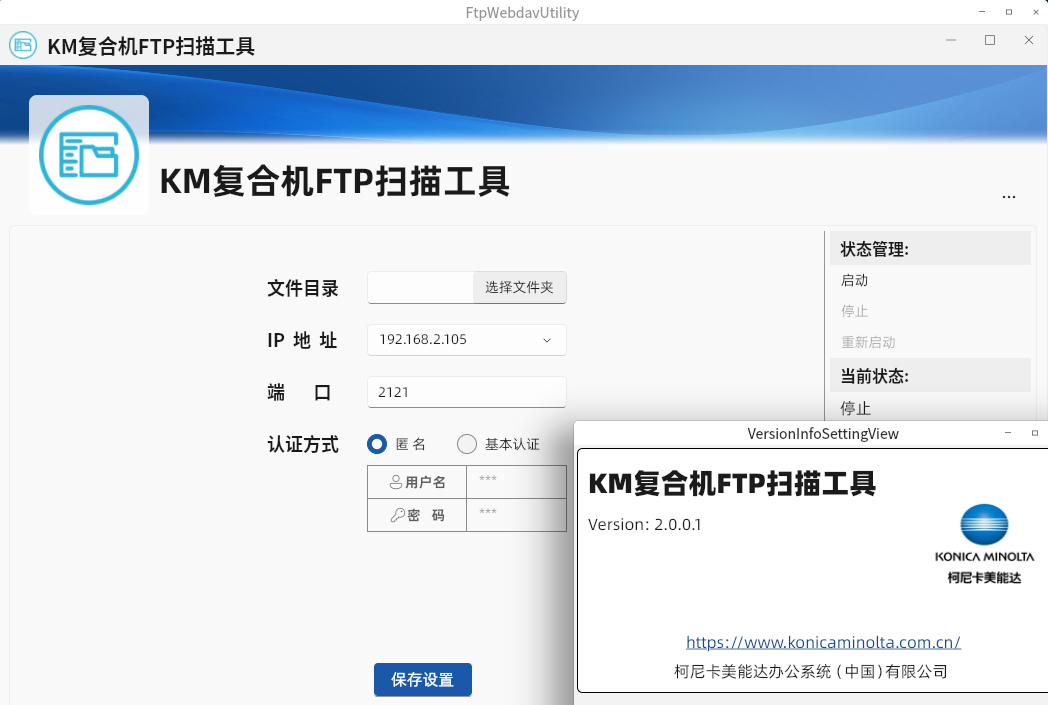Click the username input field
Image resolution: width=1048 pixels, height=705 pixels.
tap(516, 482)
